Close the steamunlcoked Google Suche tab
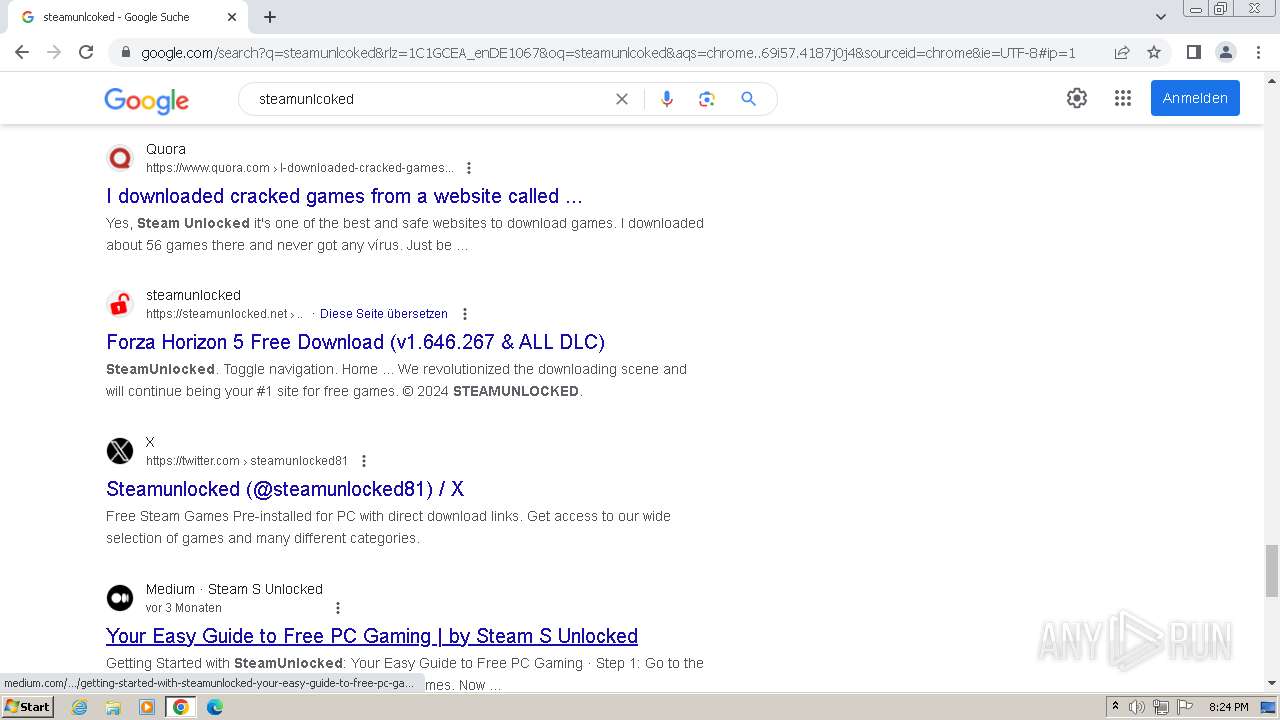 click(232, 17)
